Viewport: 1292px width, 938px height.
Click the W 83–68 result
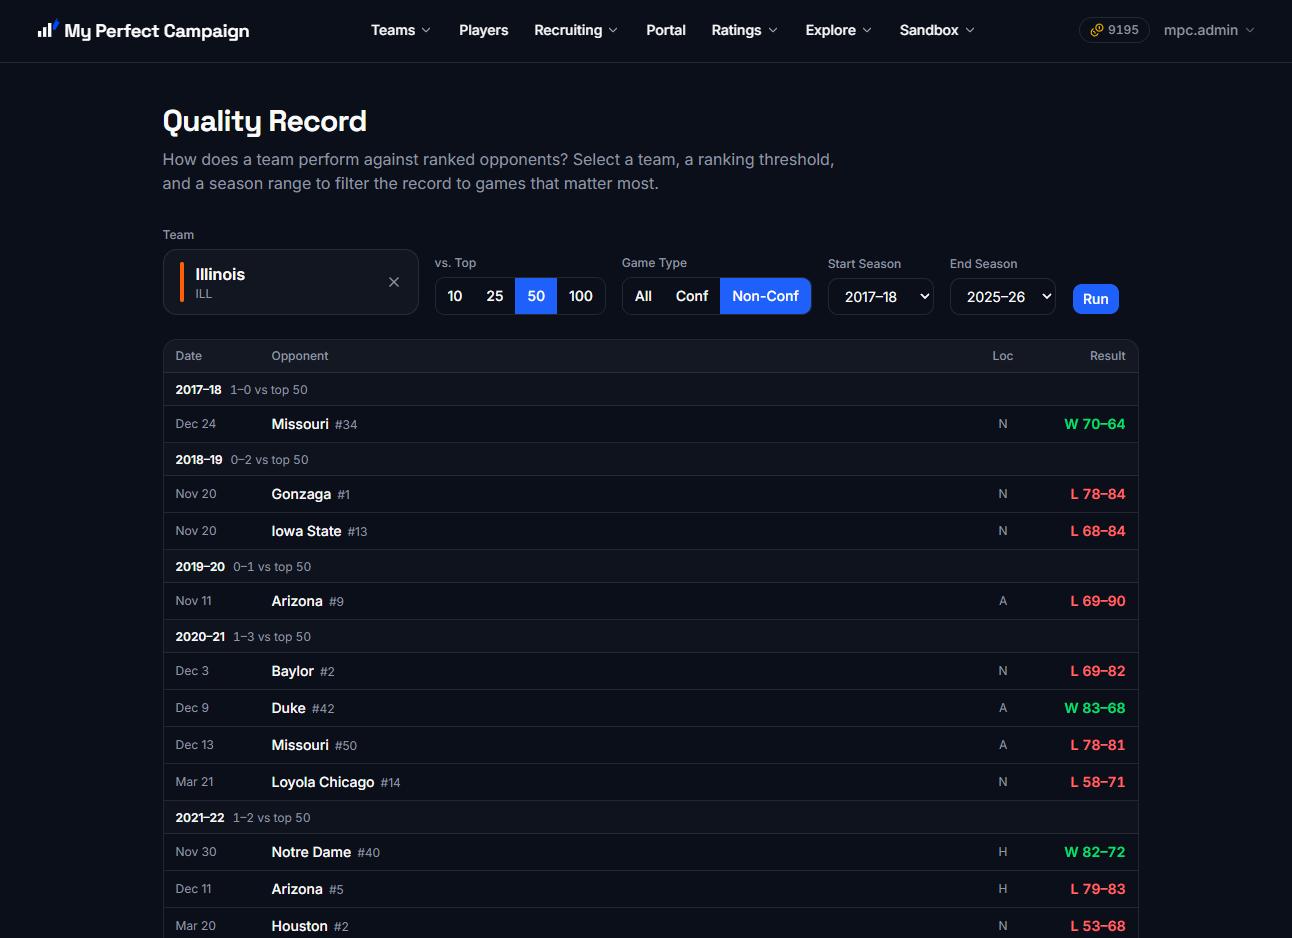click(1094, 708)
